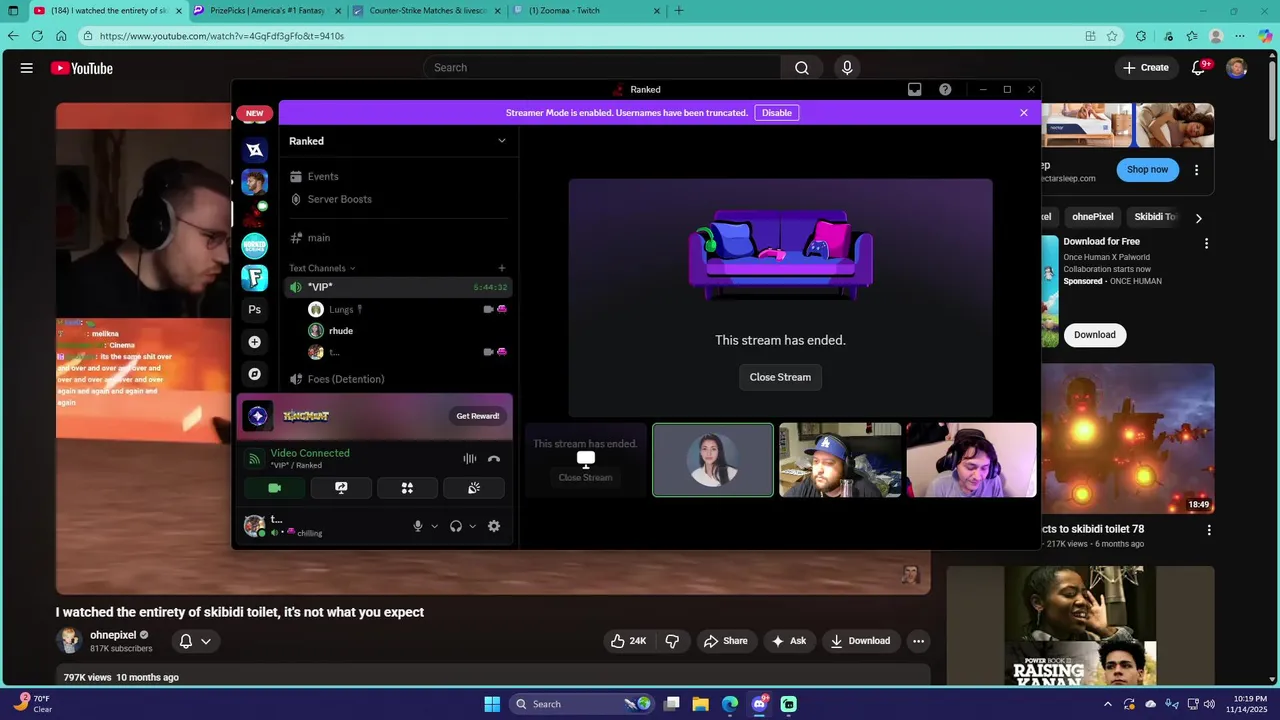
Task: Select the ohnePixel filter chip
Action: 1092,217
